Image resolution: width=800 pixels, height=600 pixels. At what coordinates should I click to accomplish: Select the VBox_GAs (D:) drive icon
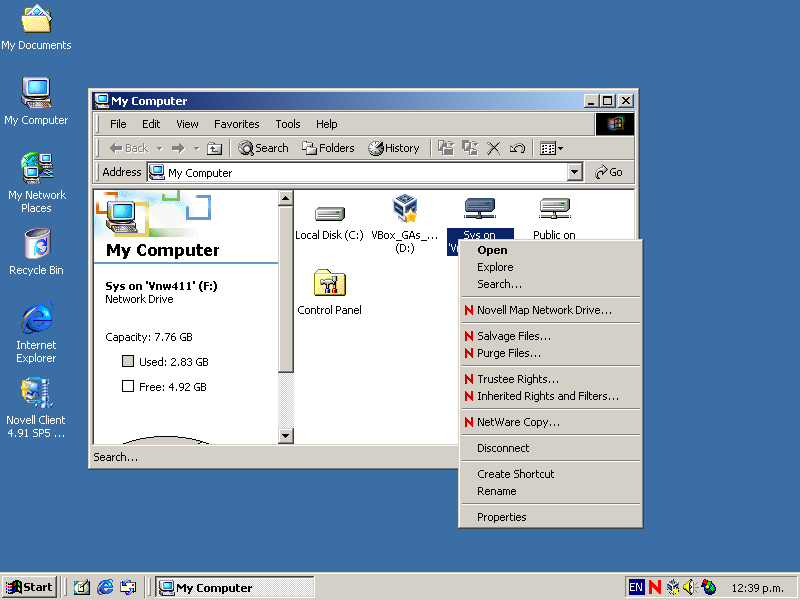405,224
